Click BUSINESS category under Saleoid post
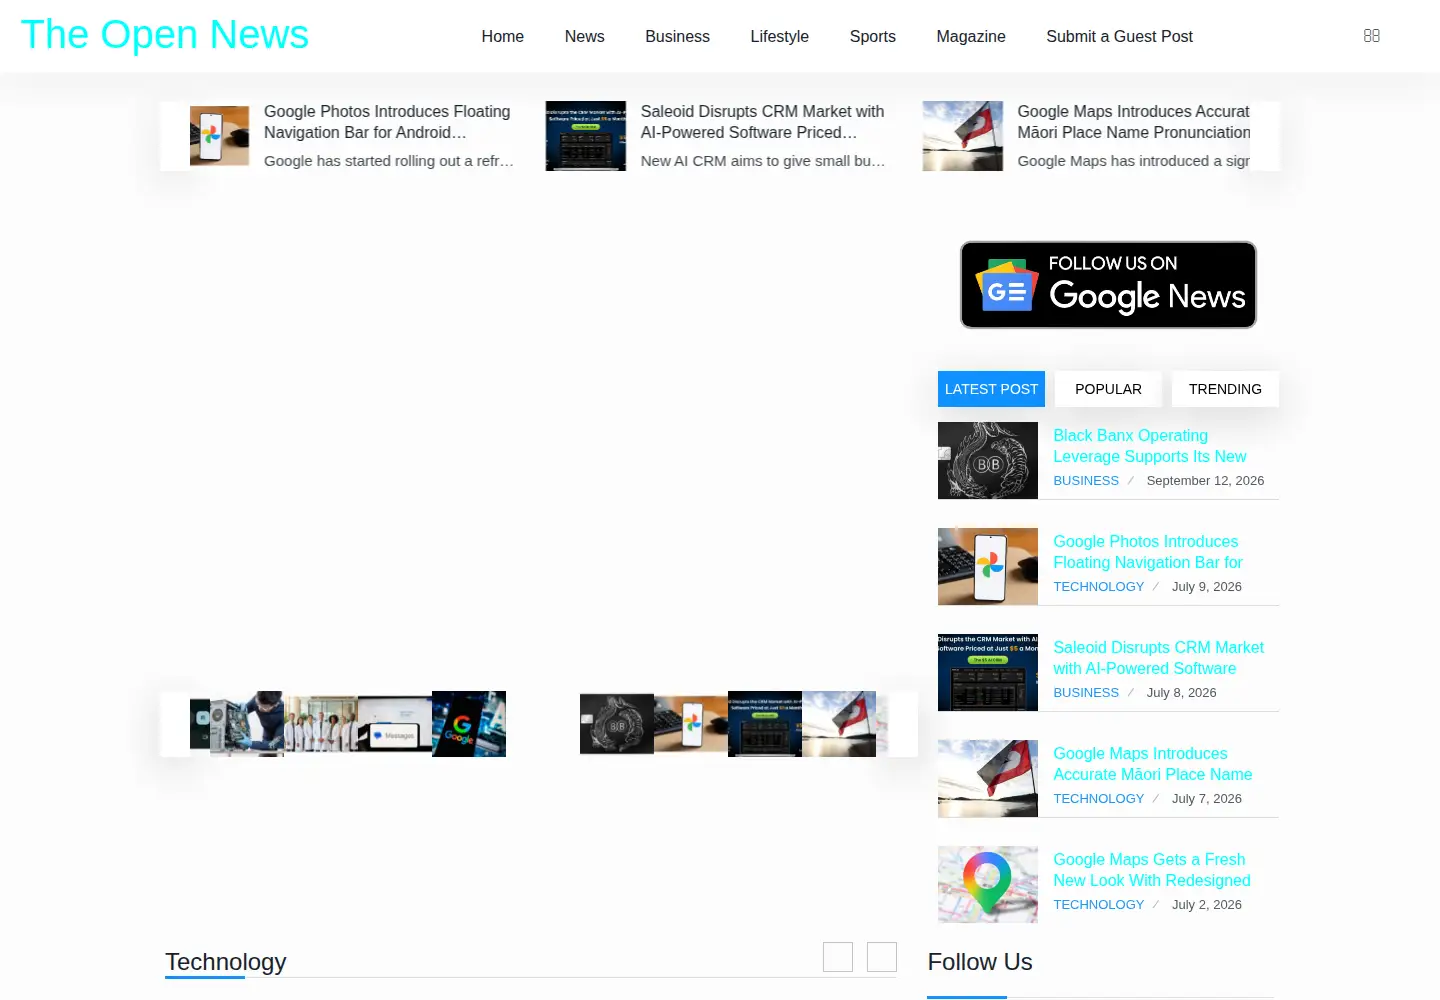The width and height of the screenshot is (1440, 1000). 1086,693
